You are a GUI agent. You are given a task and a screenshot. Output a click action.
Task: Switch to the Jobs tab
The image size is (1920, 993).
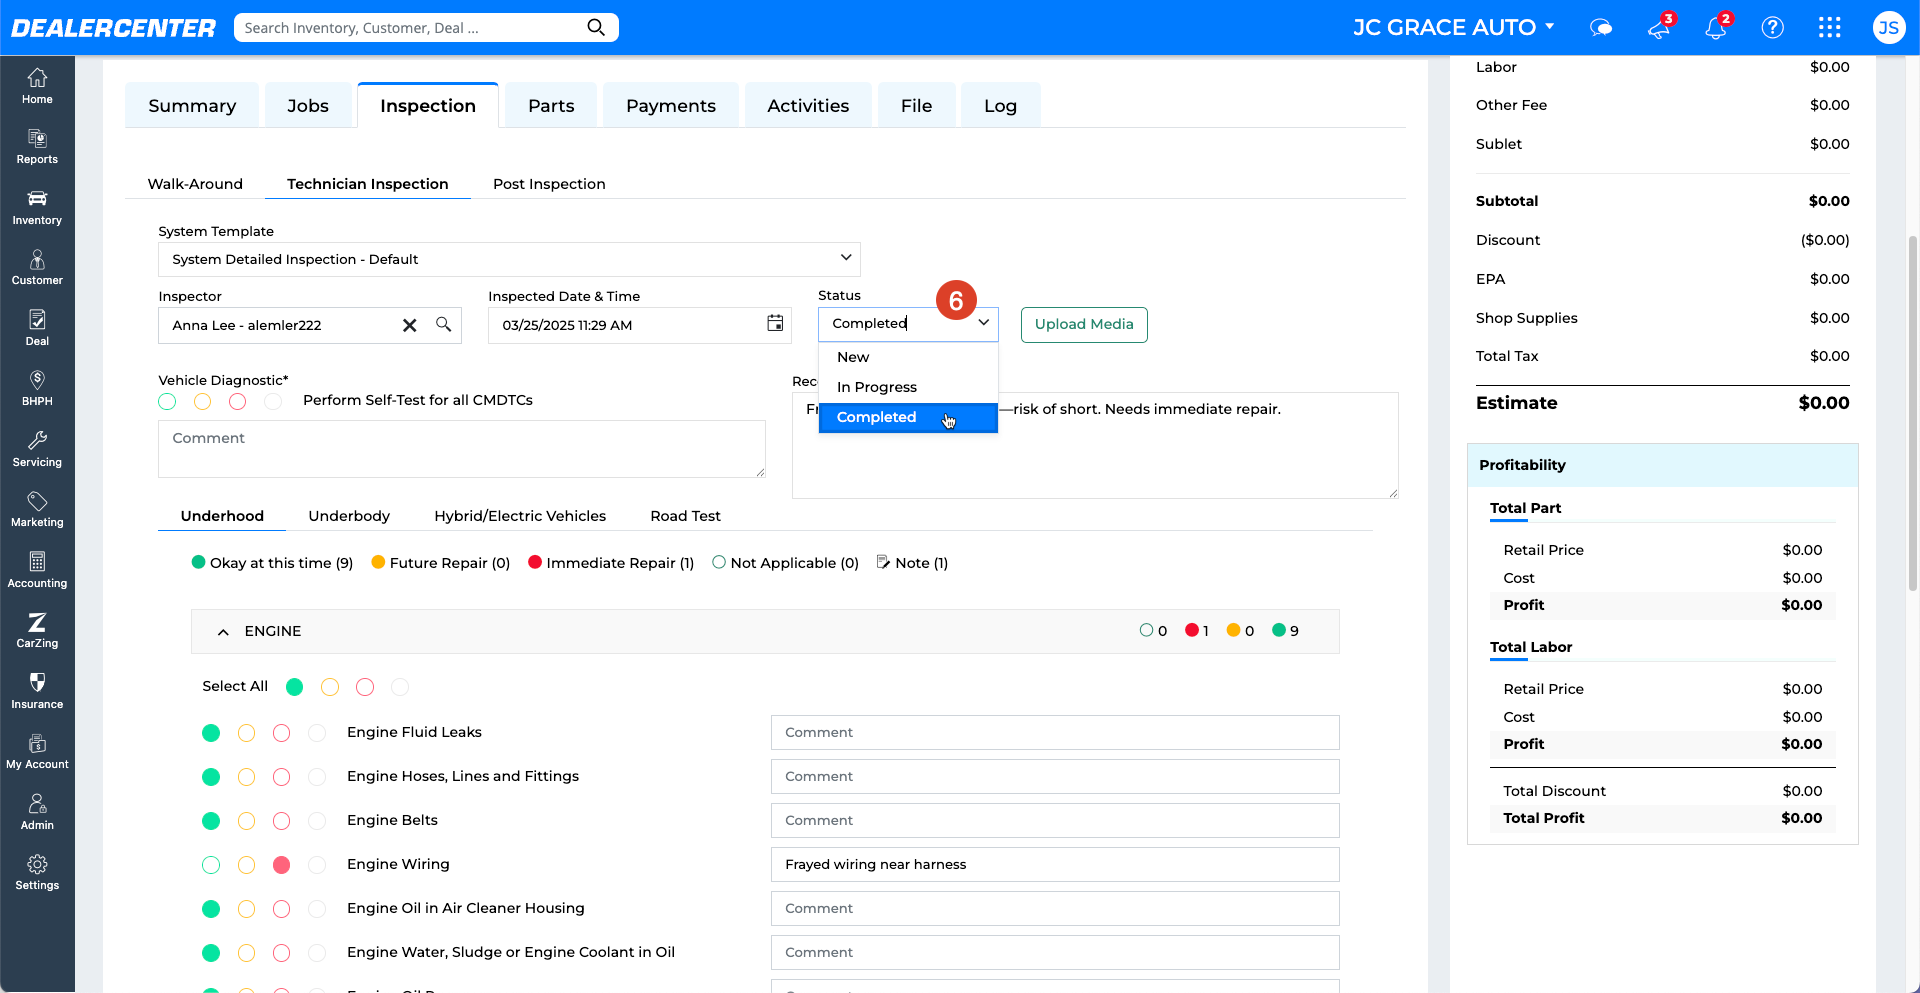click(x=308, y=106)
